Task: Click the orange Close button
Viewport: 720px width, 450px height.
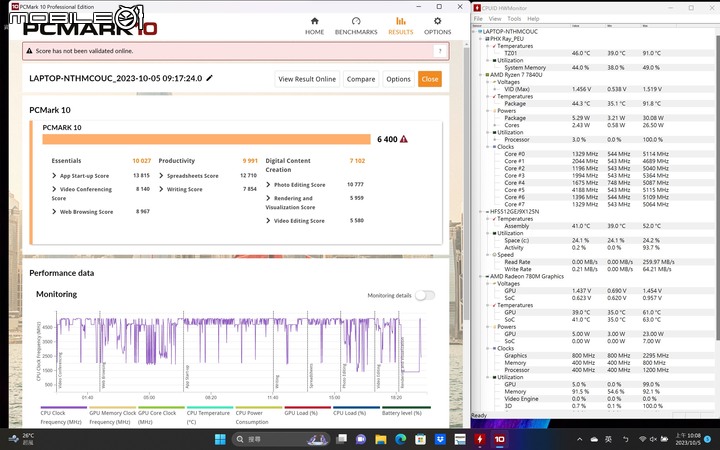Action: (x=430, y=79)
